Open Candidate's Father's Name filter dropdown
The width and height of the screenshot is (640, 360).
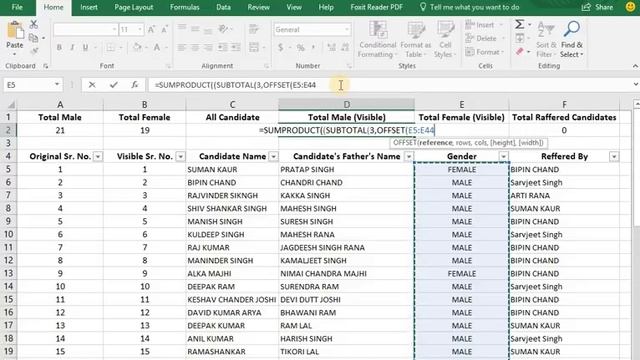(x=409, y=156)
